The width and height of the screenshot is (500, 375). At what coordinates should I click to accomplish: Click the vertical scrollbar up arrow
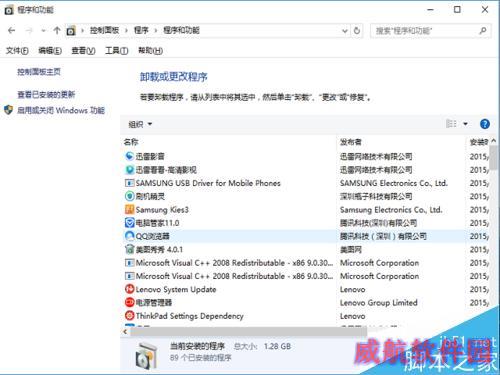(494, 141)
